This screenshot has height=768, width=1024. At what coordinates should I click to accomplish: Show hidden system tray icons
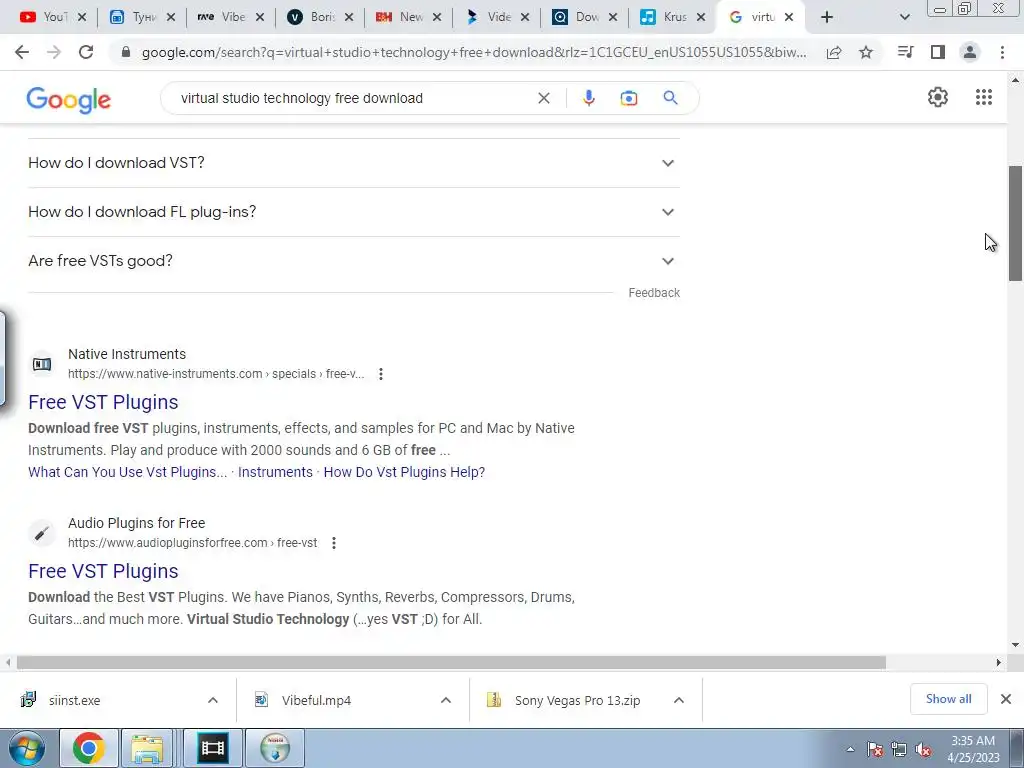(x=850, y=750)
